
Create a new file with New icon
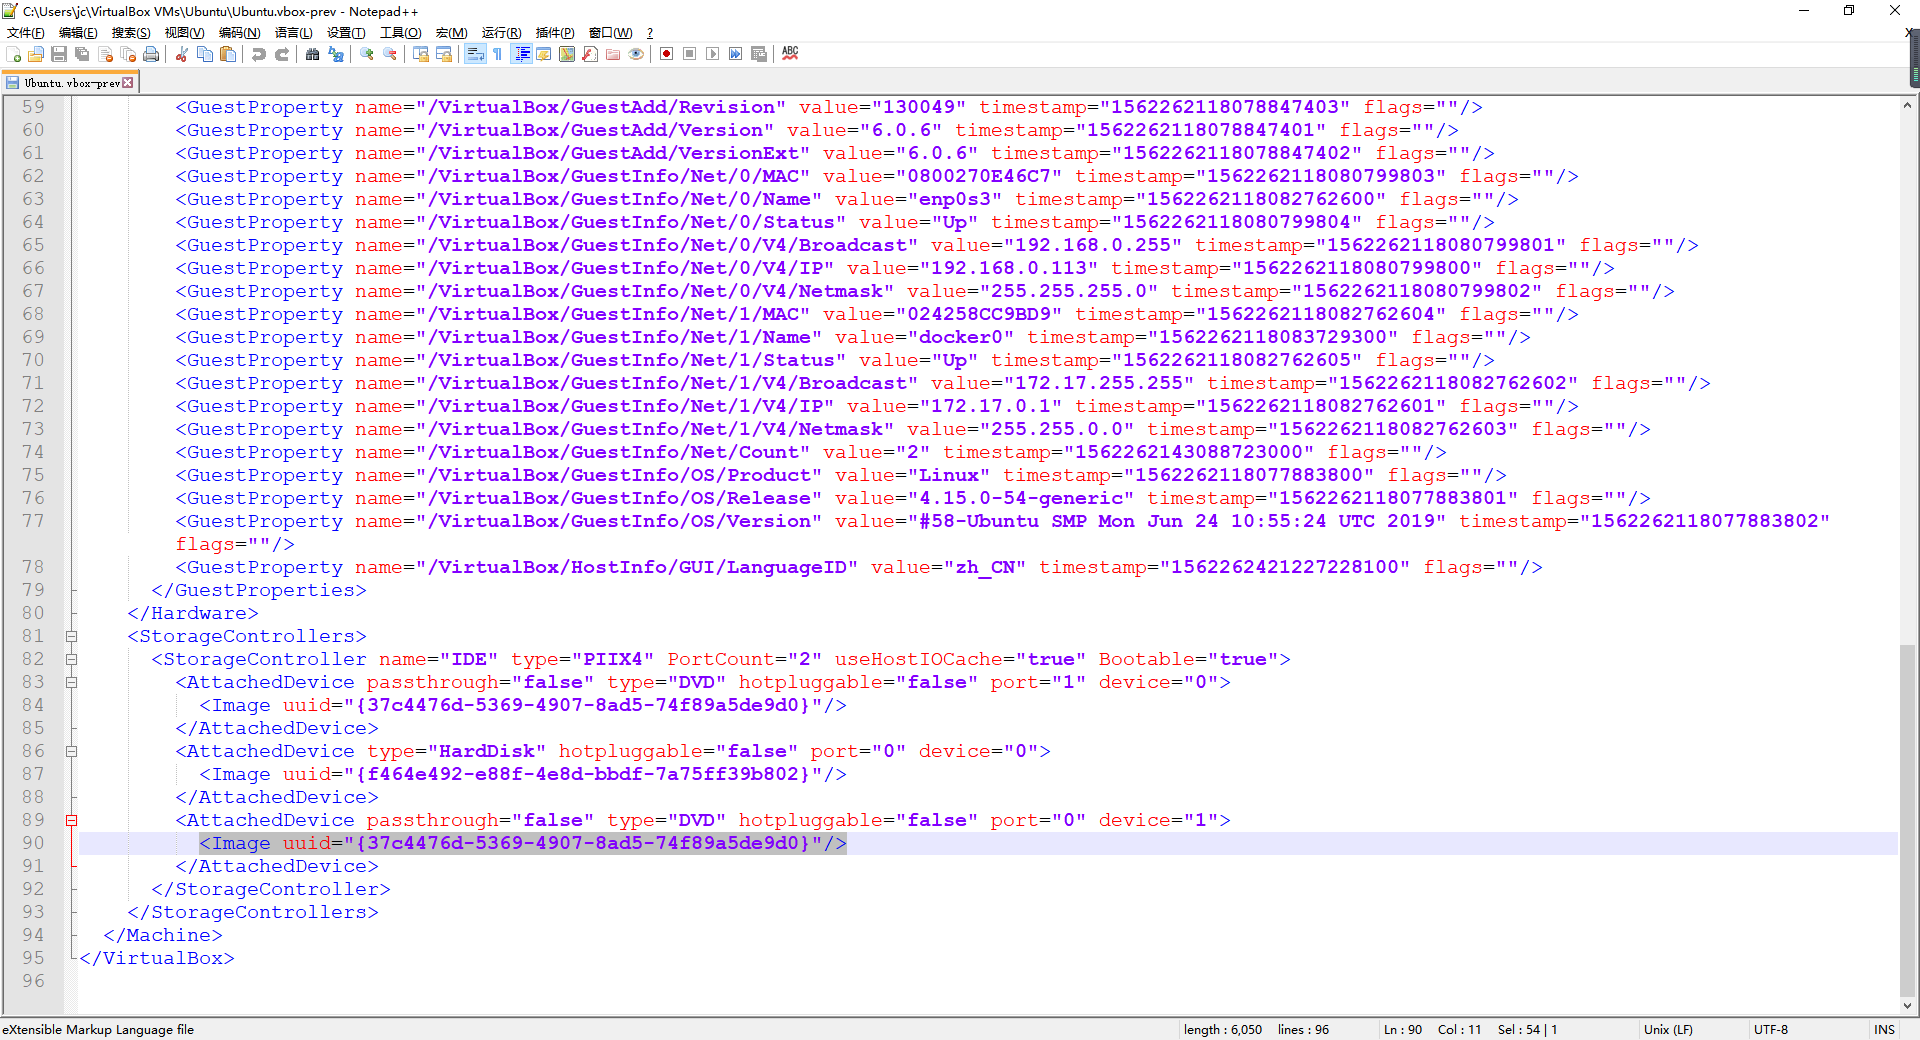click(14, 54)
